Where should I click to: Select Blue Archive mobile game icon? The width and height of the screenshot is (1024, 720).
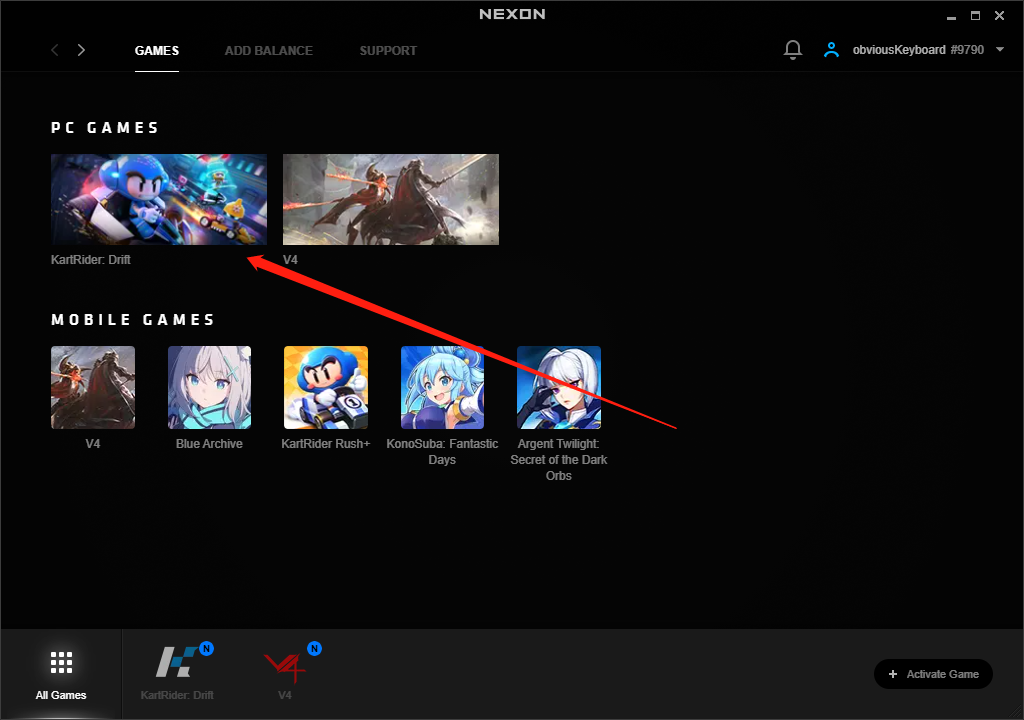coord(209,387)
